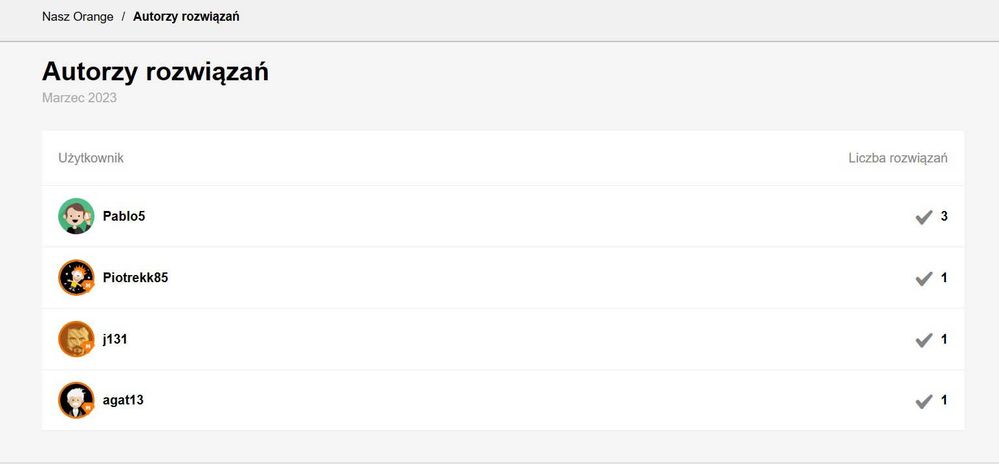Viewport: 999px width, 464px height.
Task: Click the Autorzy rozwiązań breadcrumb item
Action: tap(186, 17)
